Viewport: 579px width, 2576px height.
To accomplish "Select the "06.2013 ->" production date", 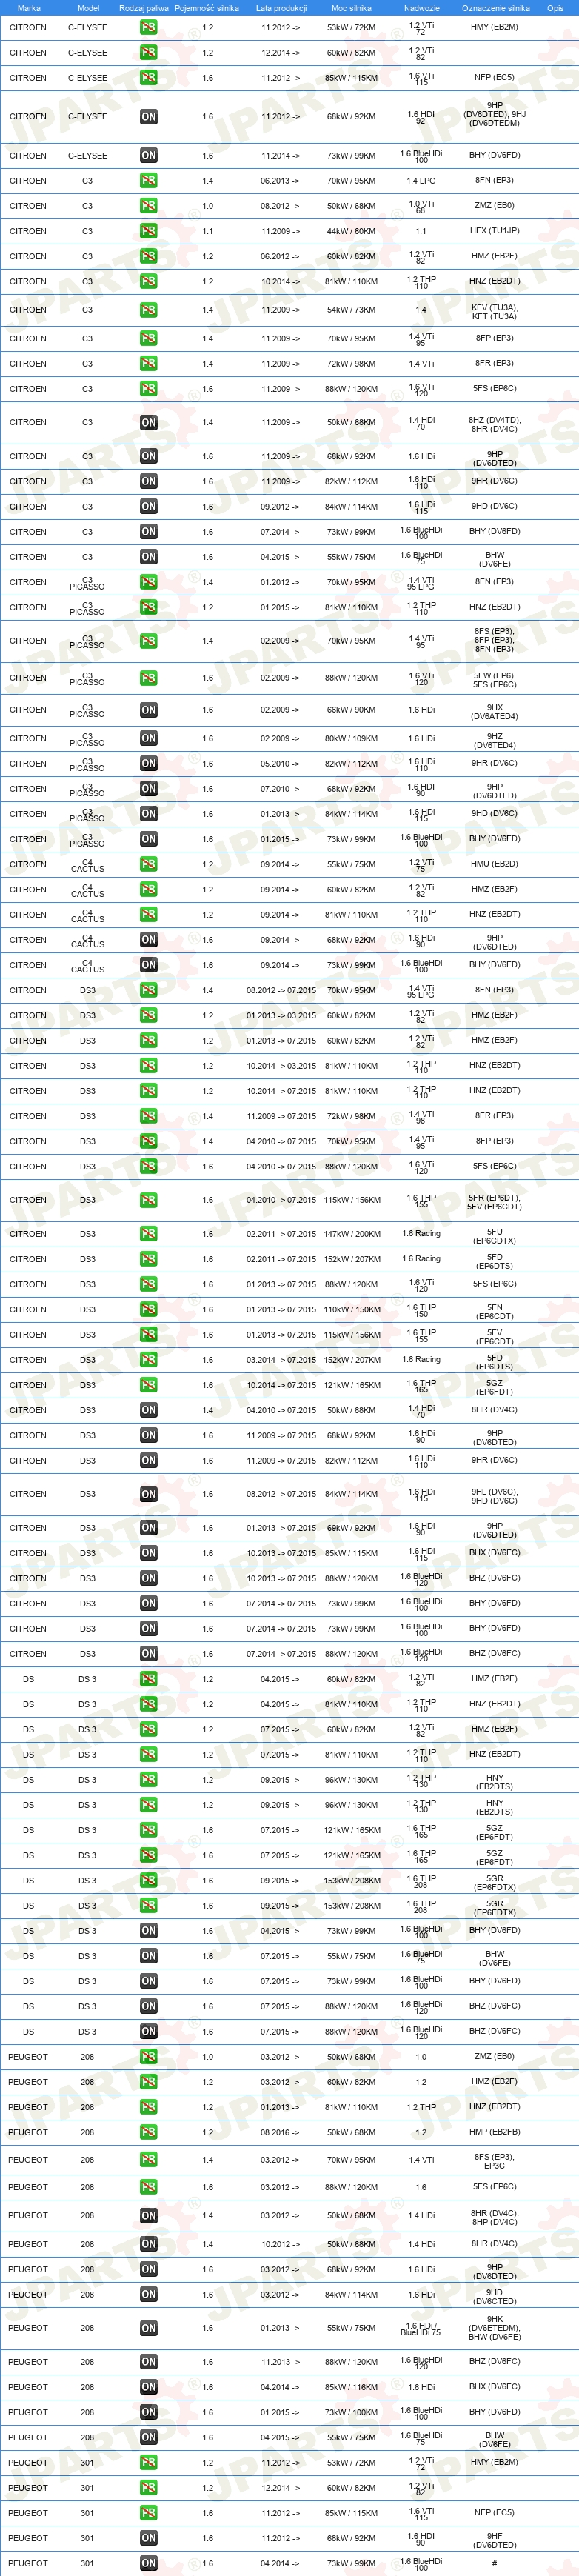I will click(x=280, y=181).
